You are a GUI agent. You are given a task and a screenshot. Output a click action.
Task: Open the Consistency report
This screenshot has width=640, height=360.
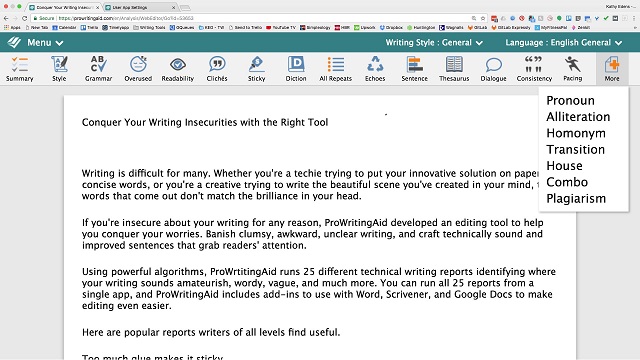[534, 69]
